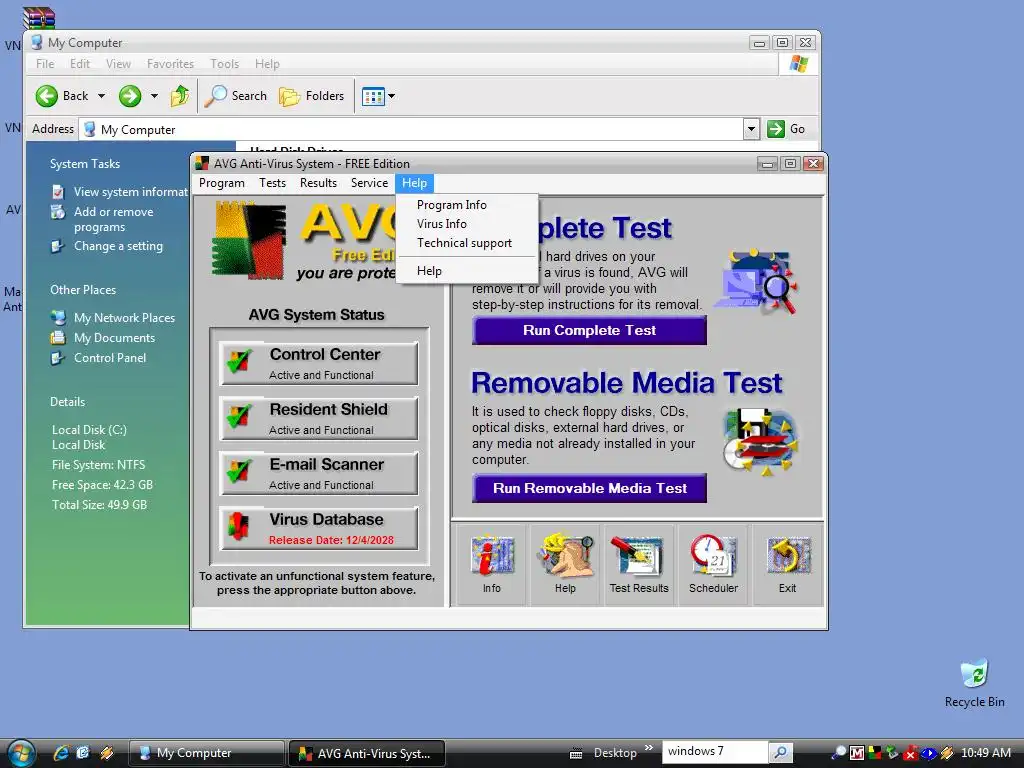Open Favorites menu in My Computer
1024x768 pixels.
point(170,64)
